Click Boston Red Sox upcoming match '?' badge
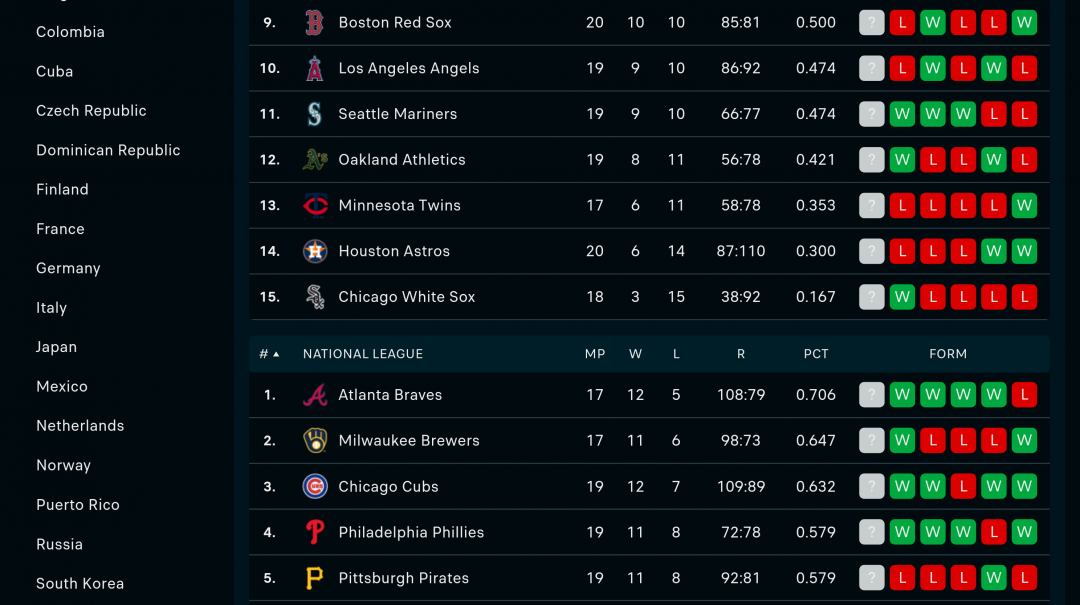 point(872,22)
